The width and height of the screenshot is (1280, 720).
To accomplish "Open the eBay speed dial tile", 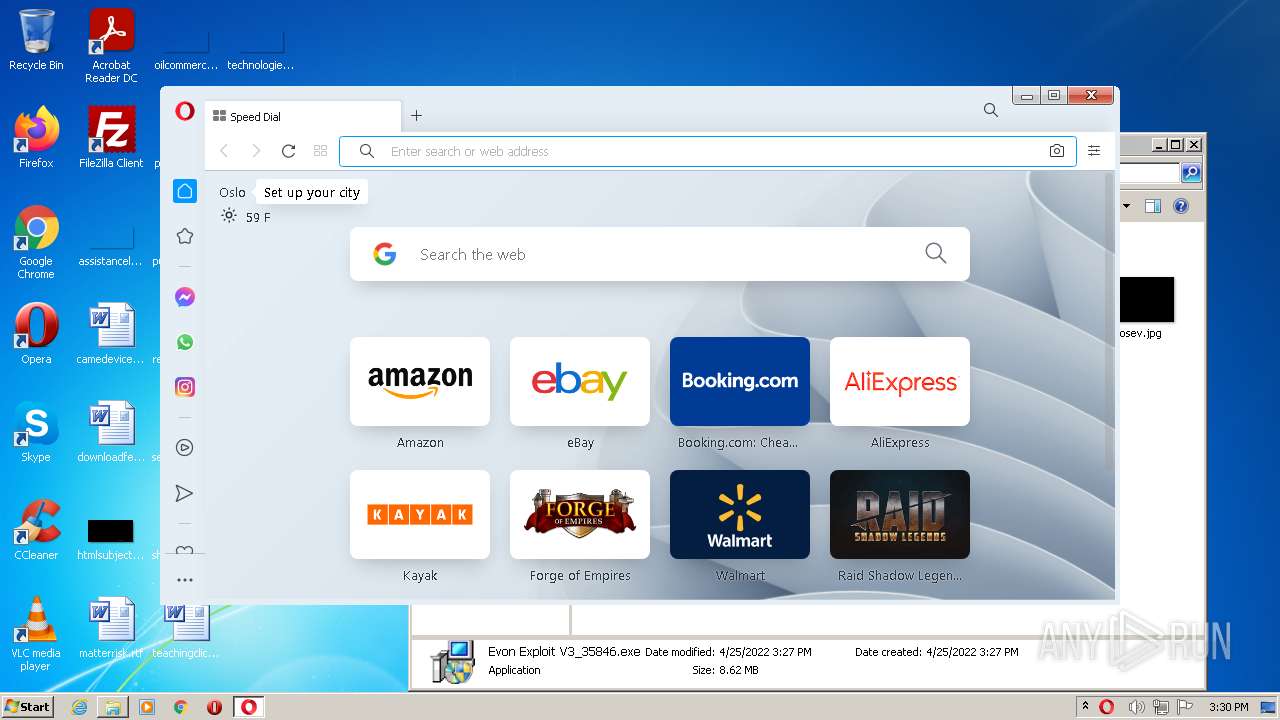I will pos(580,382).
